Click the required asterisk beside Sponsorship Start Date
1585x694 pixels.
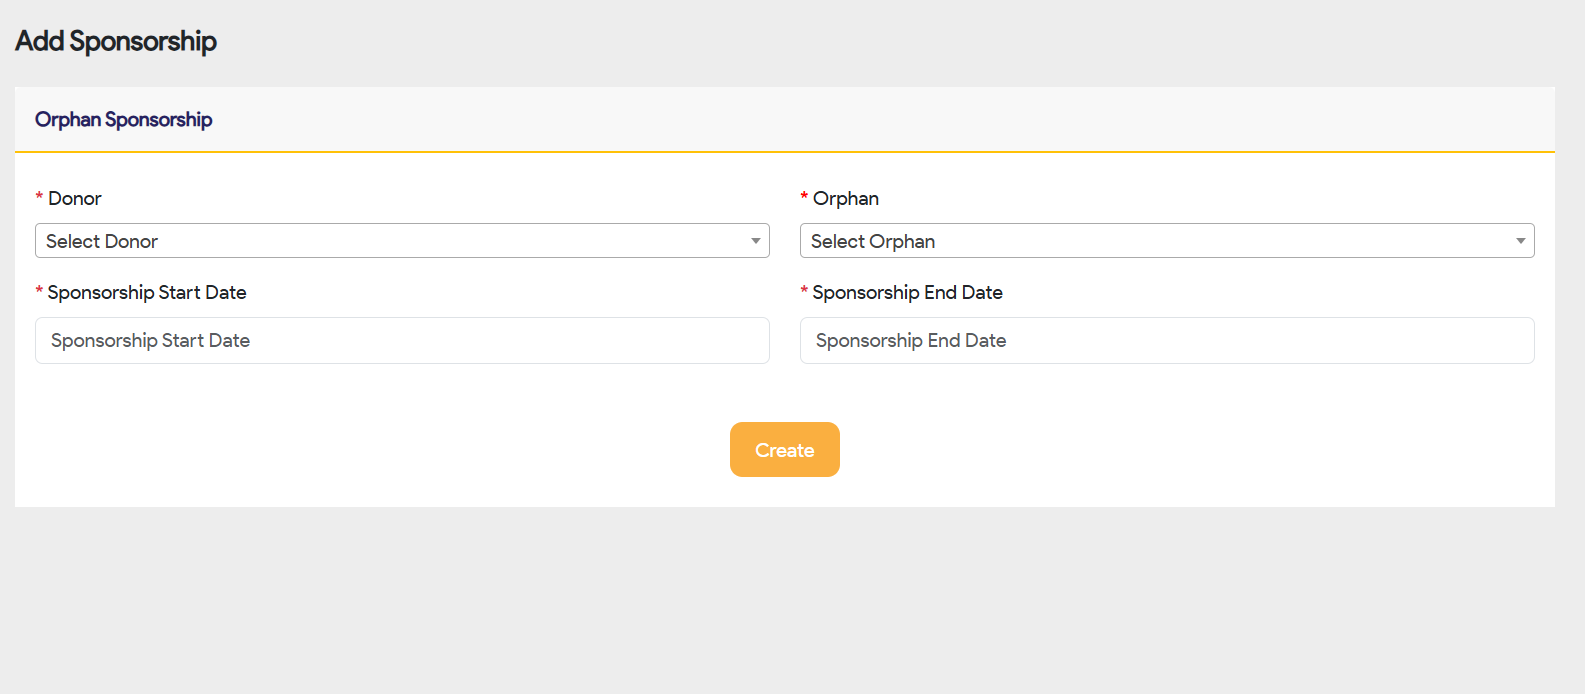pos(39,292)
